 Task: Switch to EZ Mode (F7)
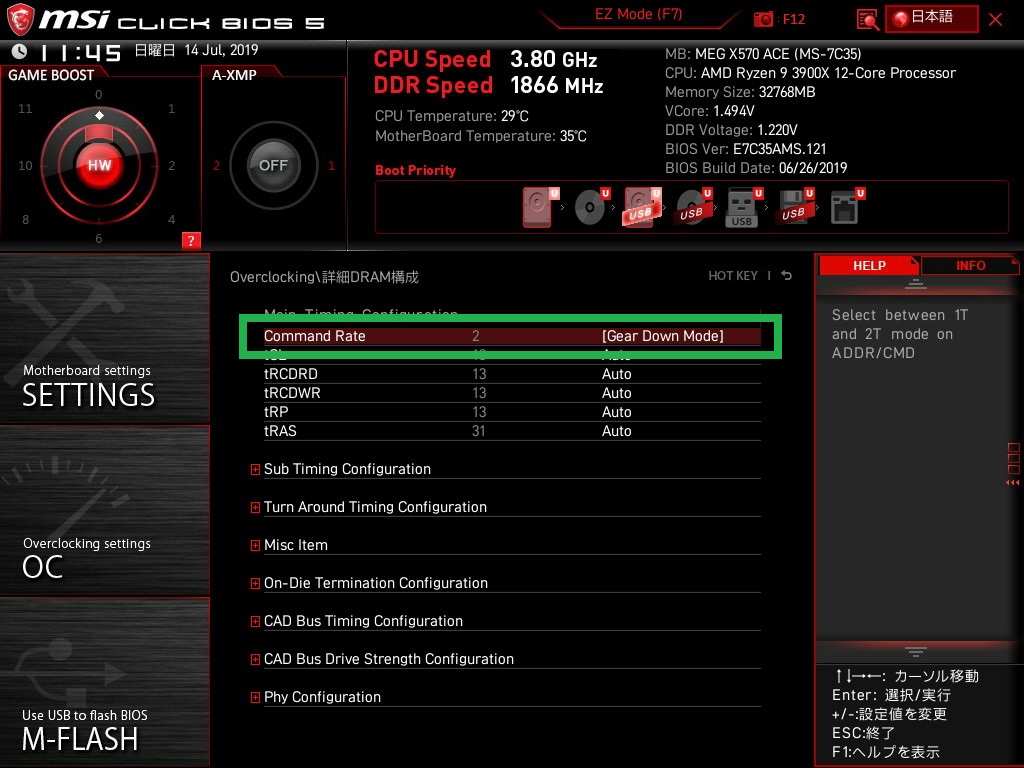(x=638, y=14)
